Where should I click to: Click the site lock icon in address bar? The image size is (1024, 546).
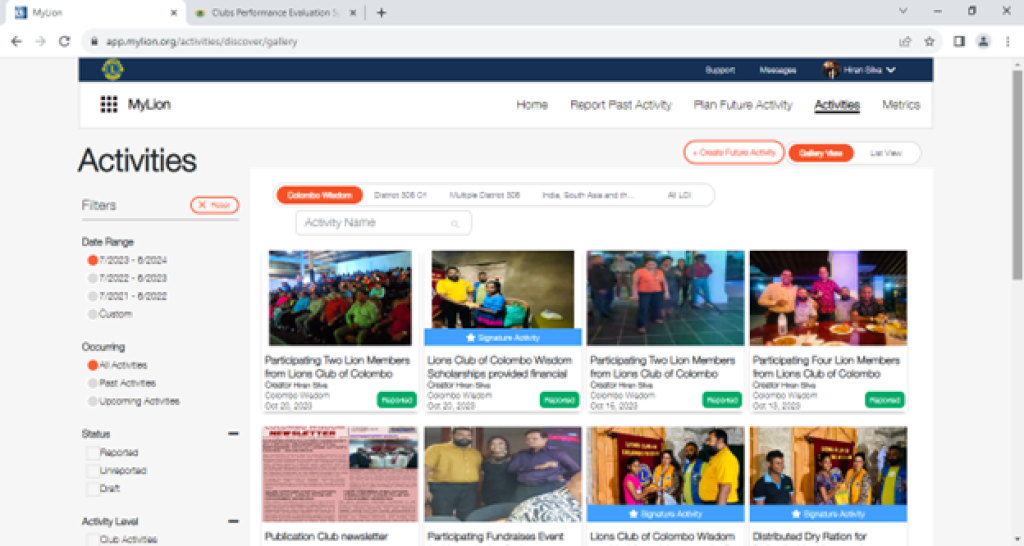(95, 41)
